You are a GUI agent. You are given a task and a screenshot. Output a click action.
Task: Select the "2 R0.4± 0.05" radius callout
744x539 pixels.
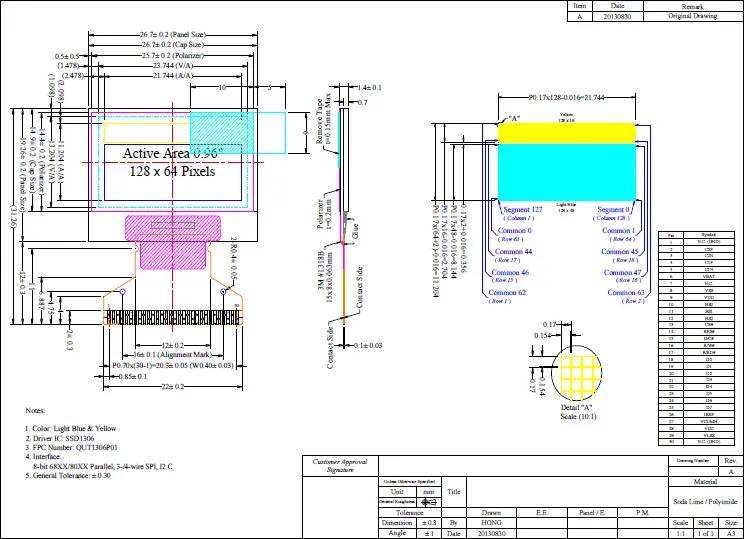(x=234, y=258)
